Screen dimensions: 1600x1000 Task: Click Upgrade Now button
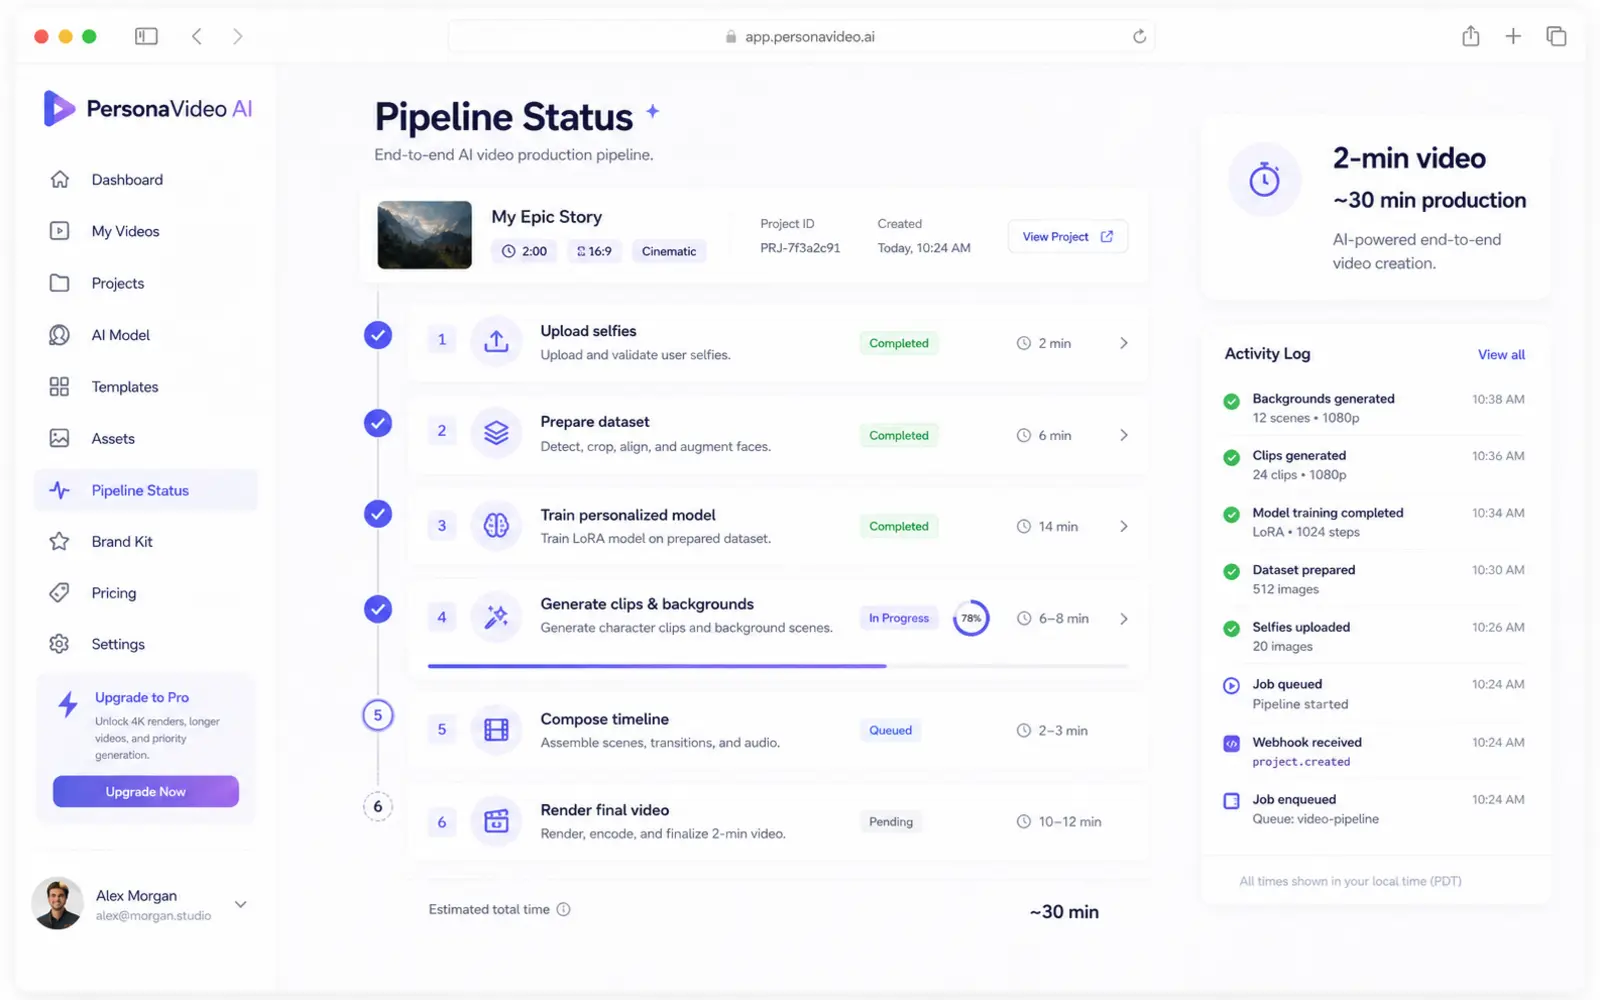tap(146, 791)
